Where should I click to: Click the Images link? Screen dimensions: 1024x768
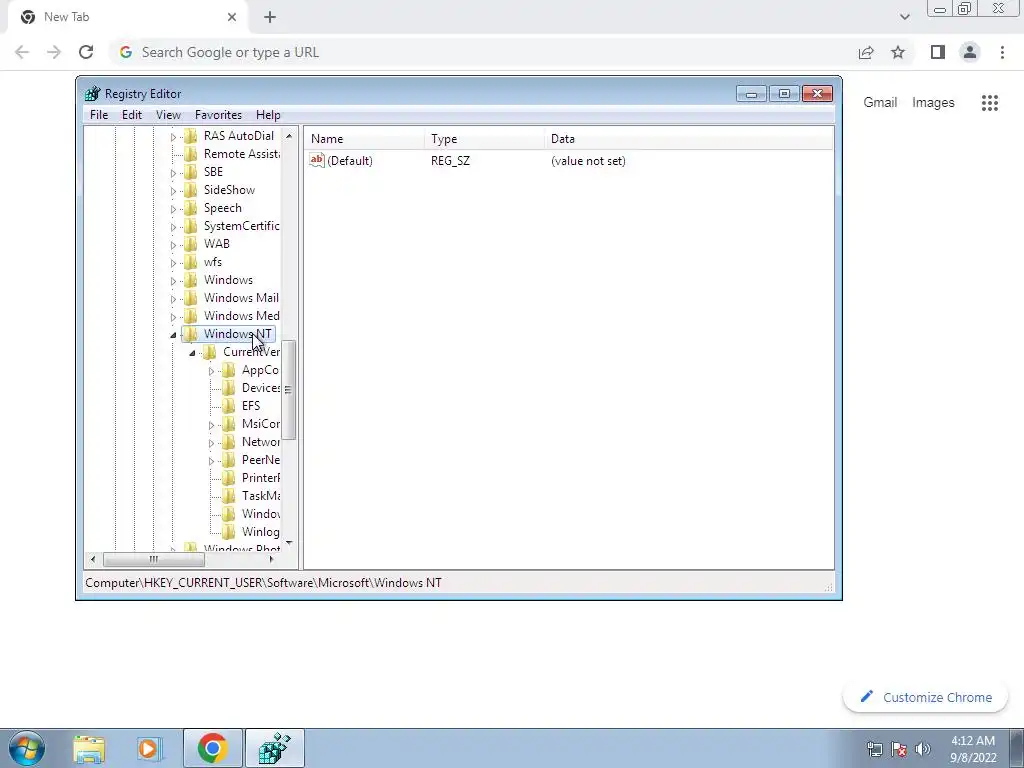(933, 103)
